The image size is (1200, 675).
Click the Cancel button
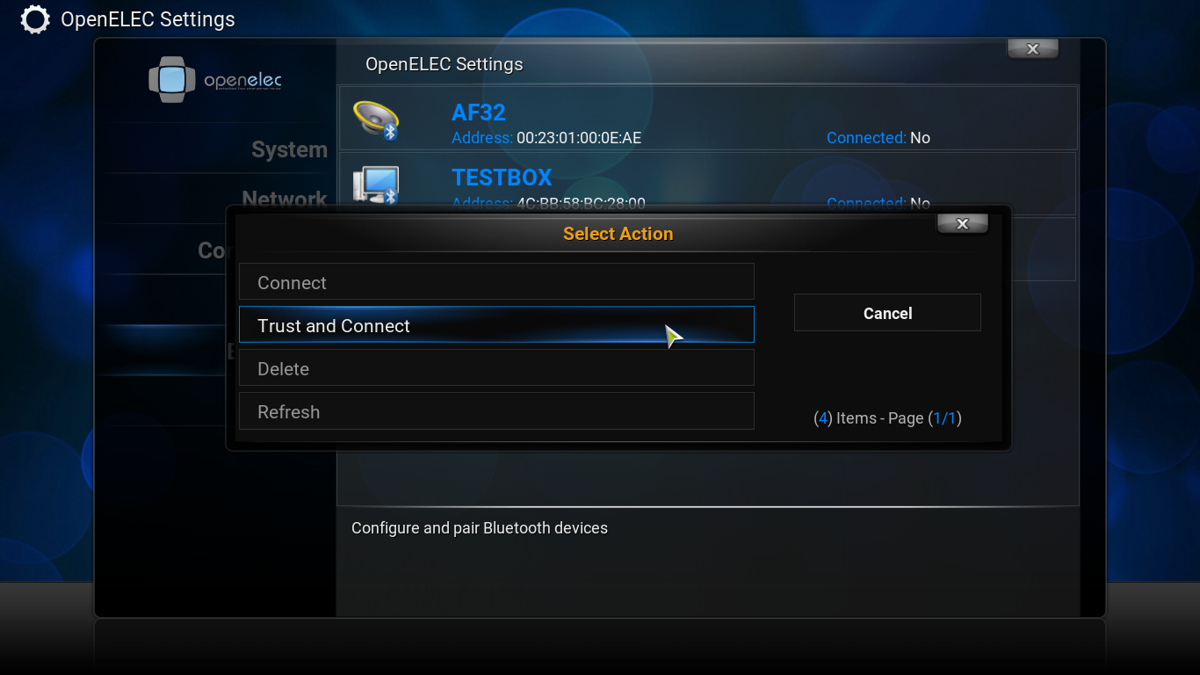[887, 312]
